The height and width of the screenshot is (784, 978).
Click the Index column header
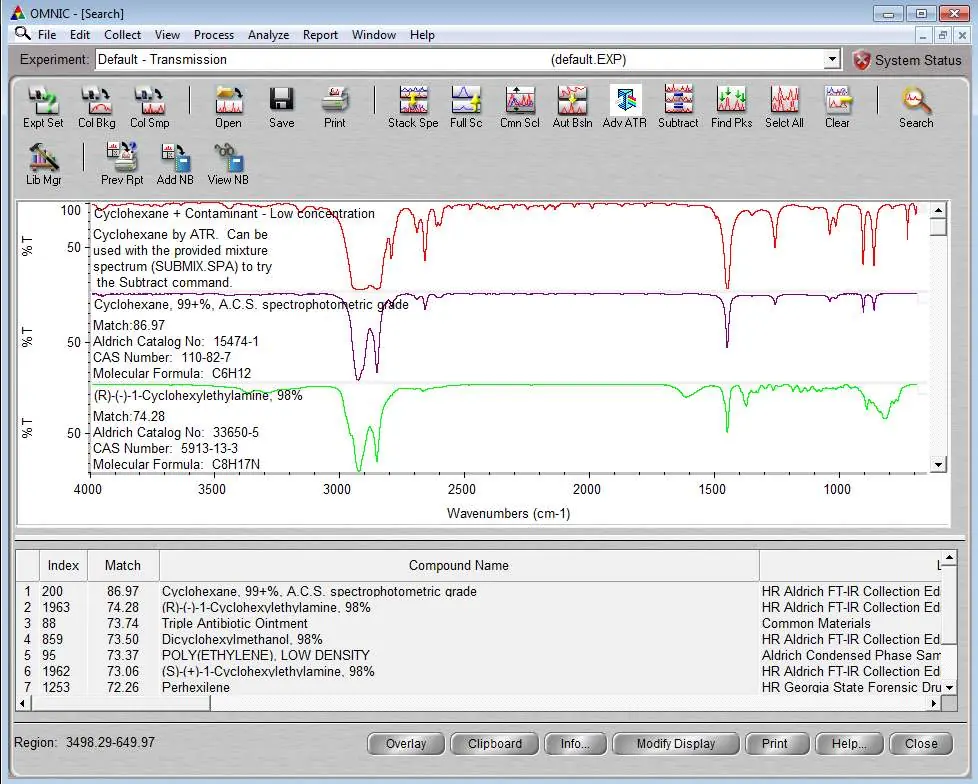point(64,566)
